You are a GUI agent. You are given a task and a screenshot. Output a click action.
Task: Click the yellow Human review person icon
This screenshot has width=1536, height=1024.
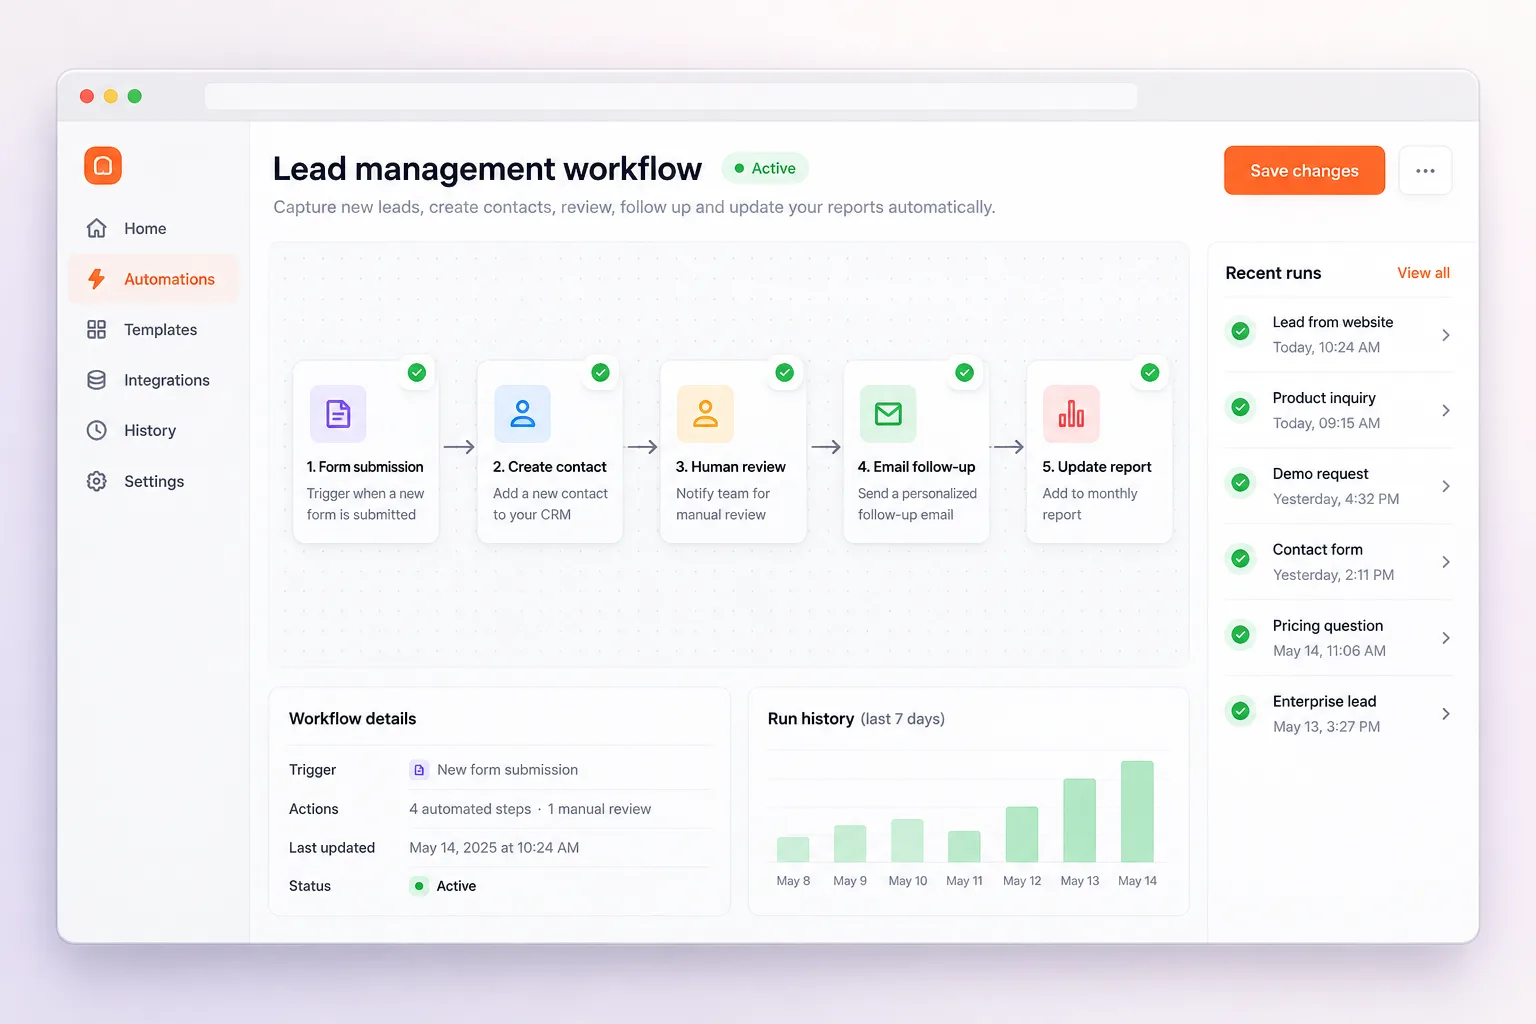coord(705,413)
